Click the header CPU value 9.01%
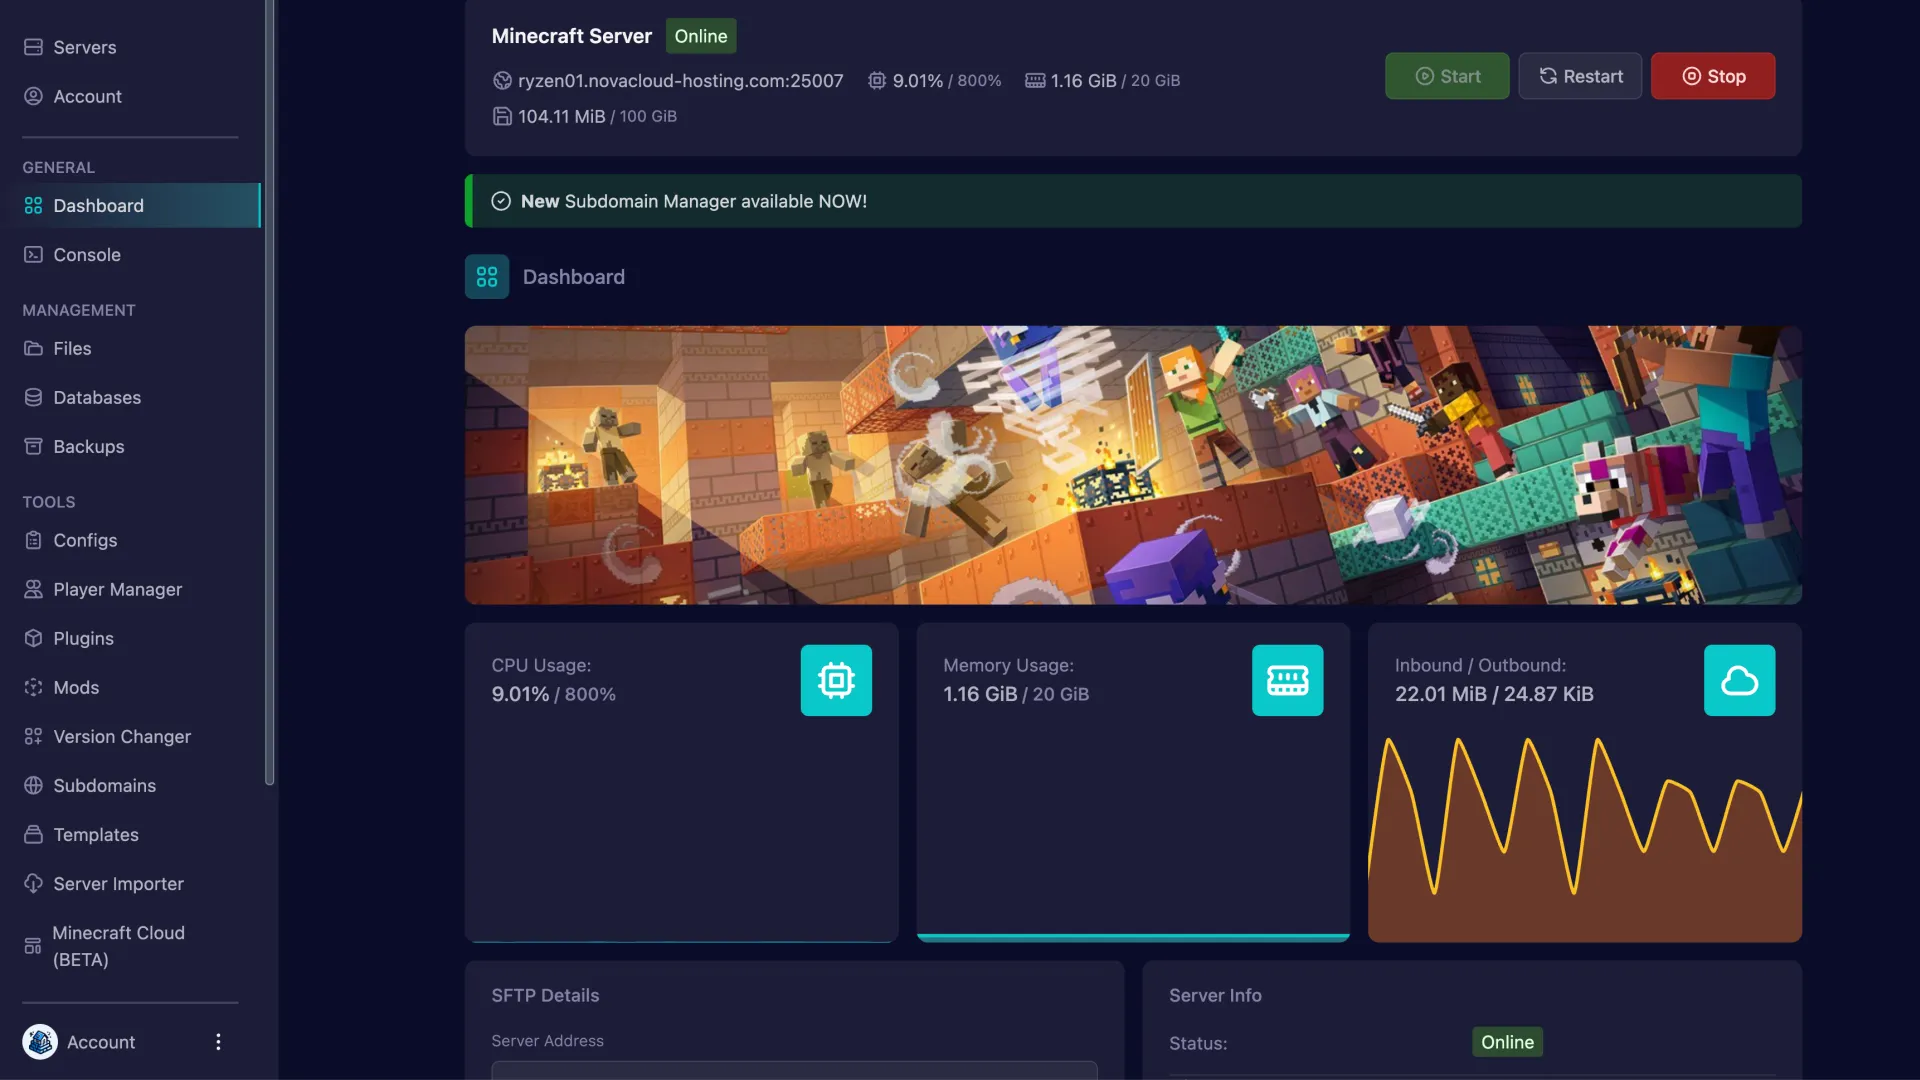Screen dimensions: 1920x1080 (917, 81)
